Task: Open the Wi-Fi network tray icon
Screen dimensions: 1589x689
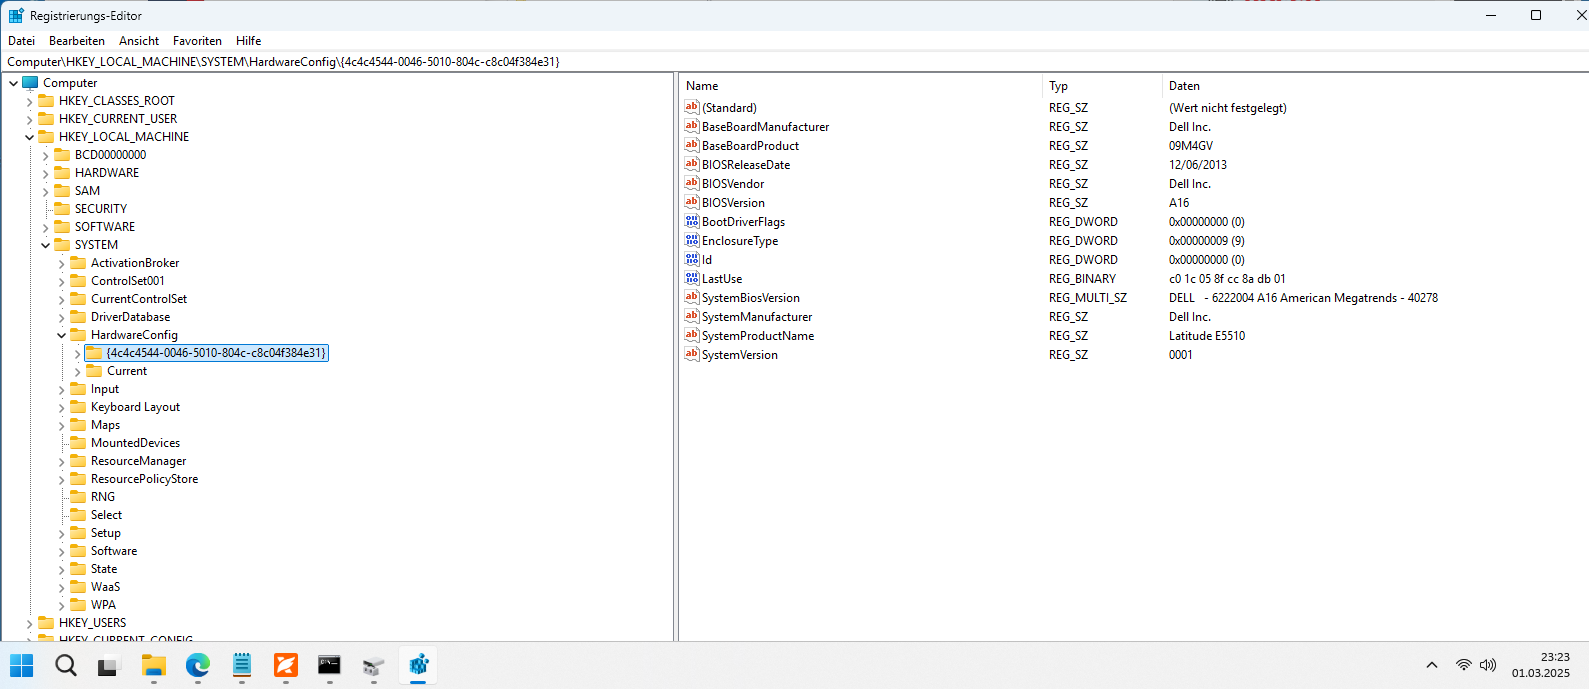Action: tap(1464, 665)
